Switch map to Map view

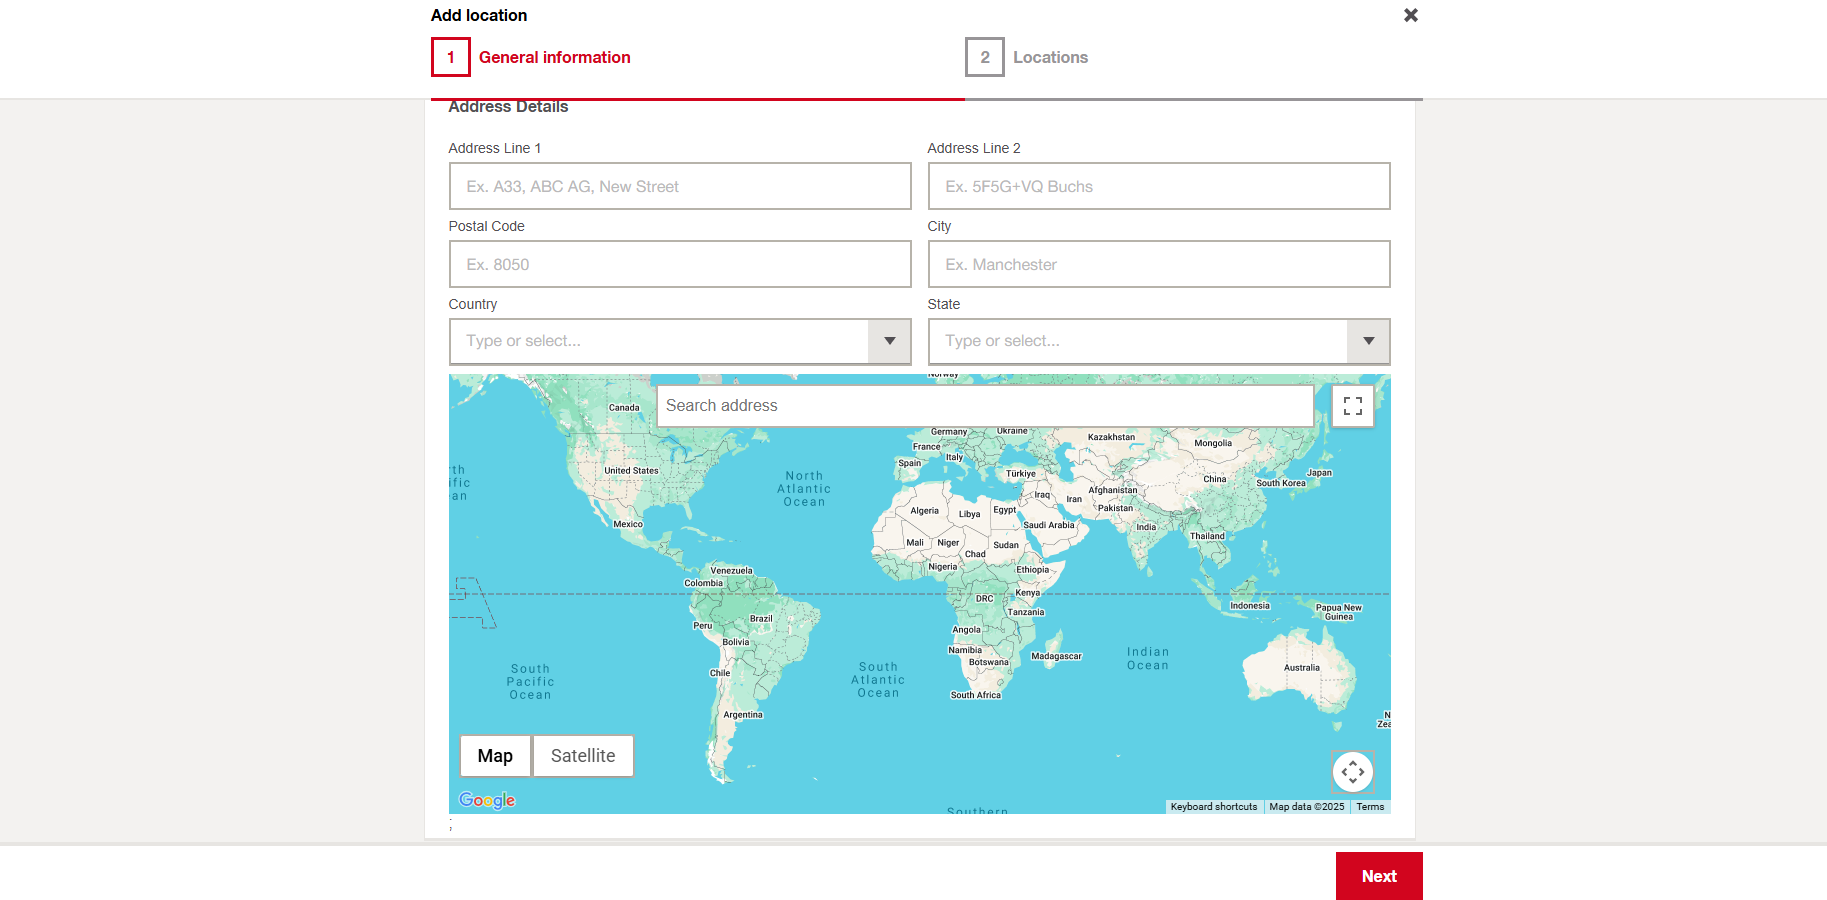tap(495, 756)
